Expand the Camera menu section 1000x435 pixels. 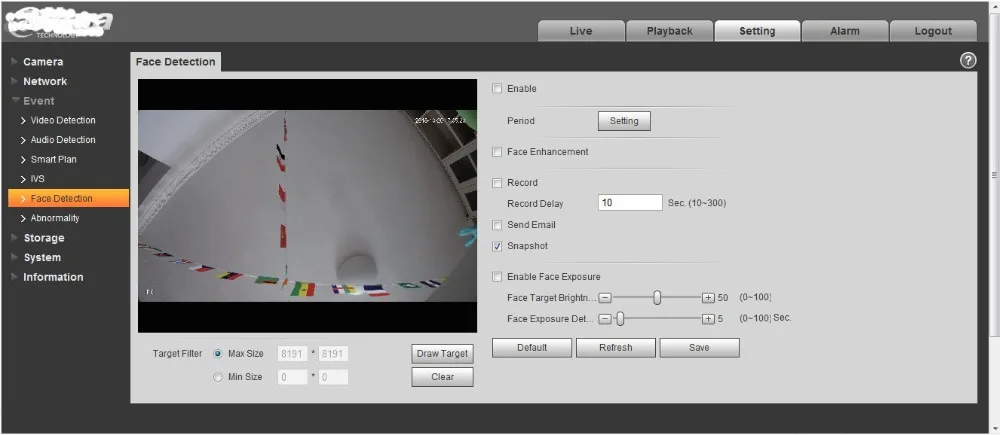pos(43,62)
